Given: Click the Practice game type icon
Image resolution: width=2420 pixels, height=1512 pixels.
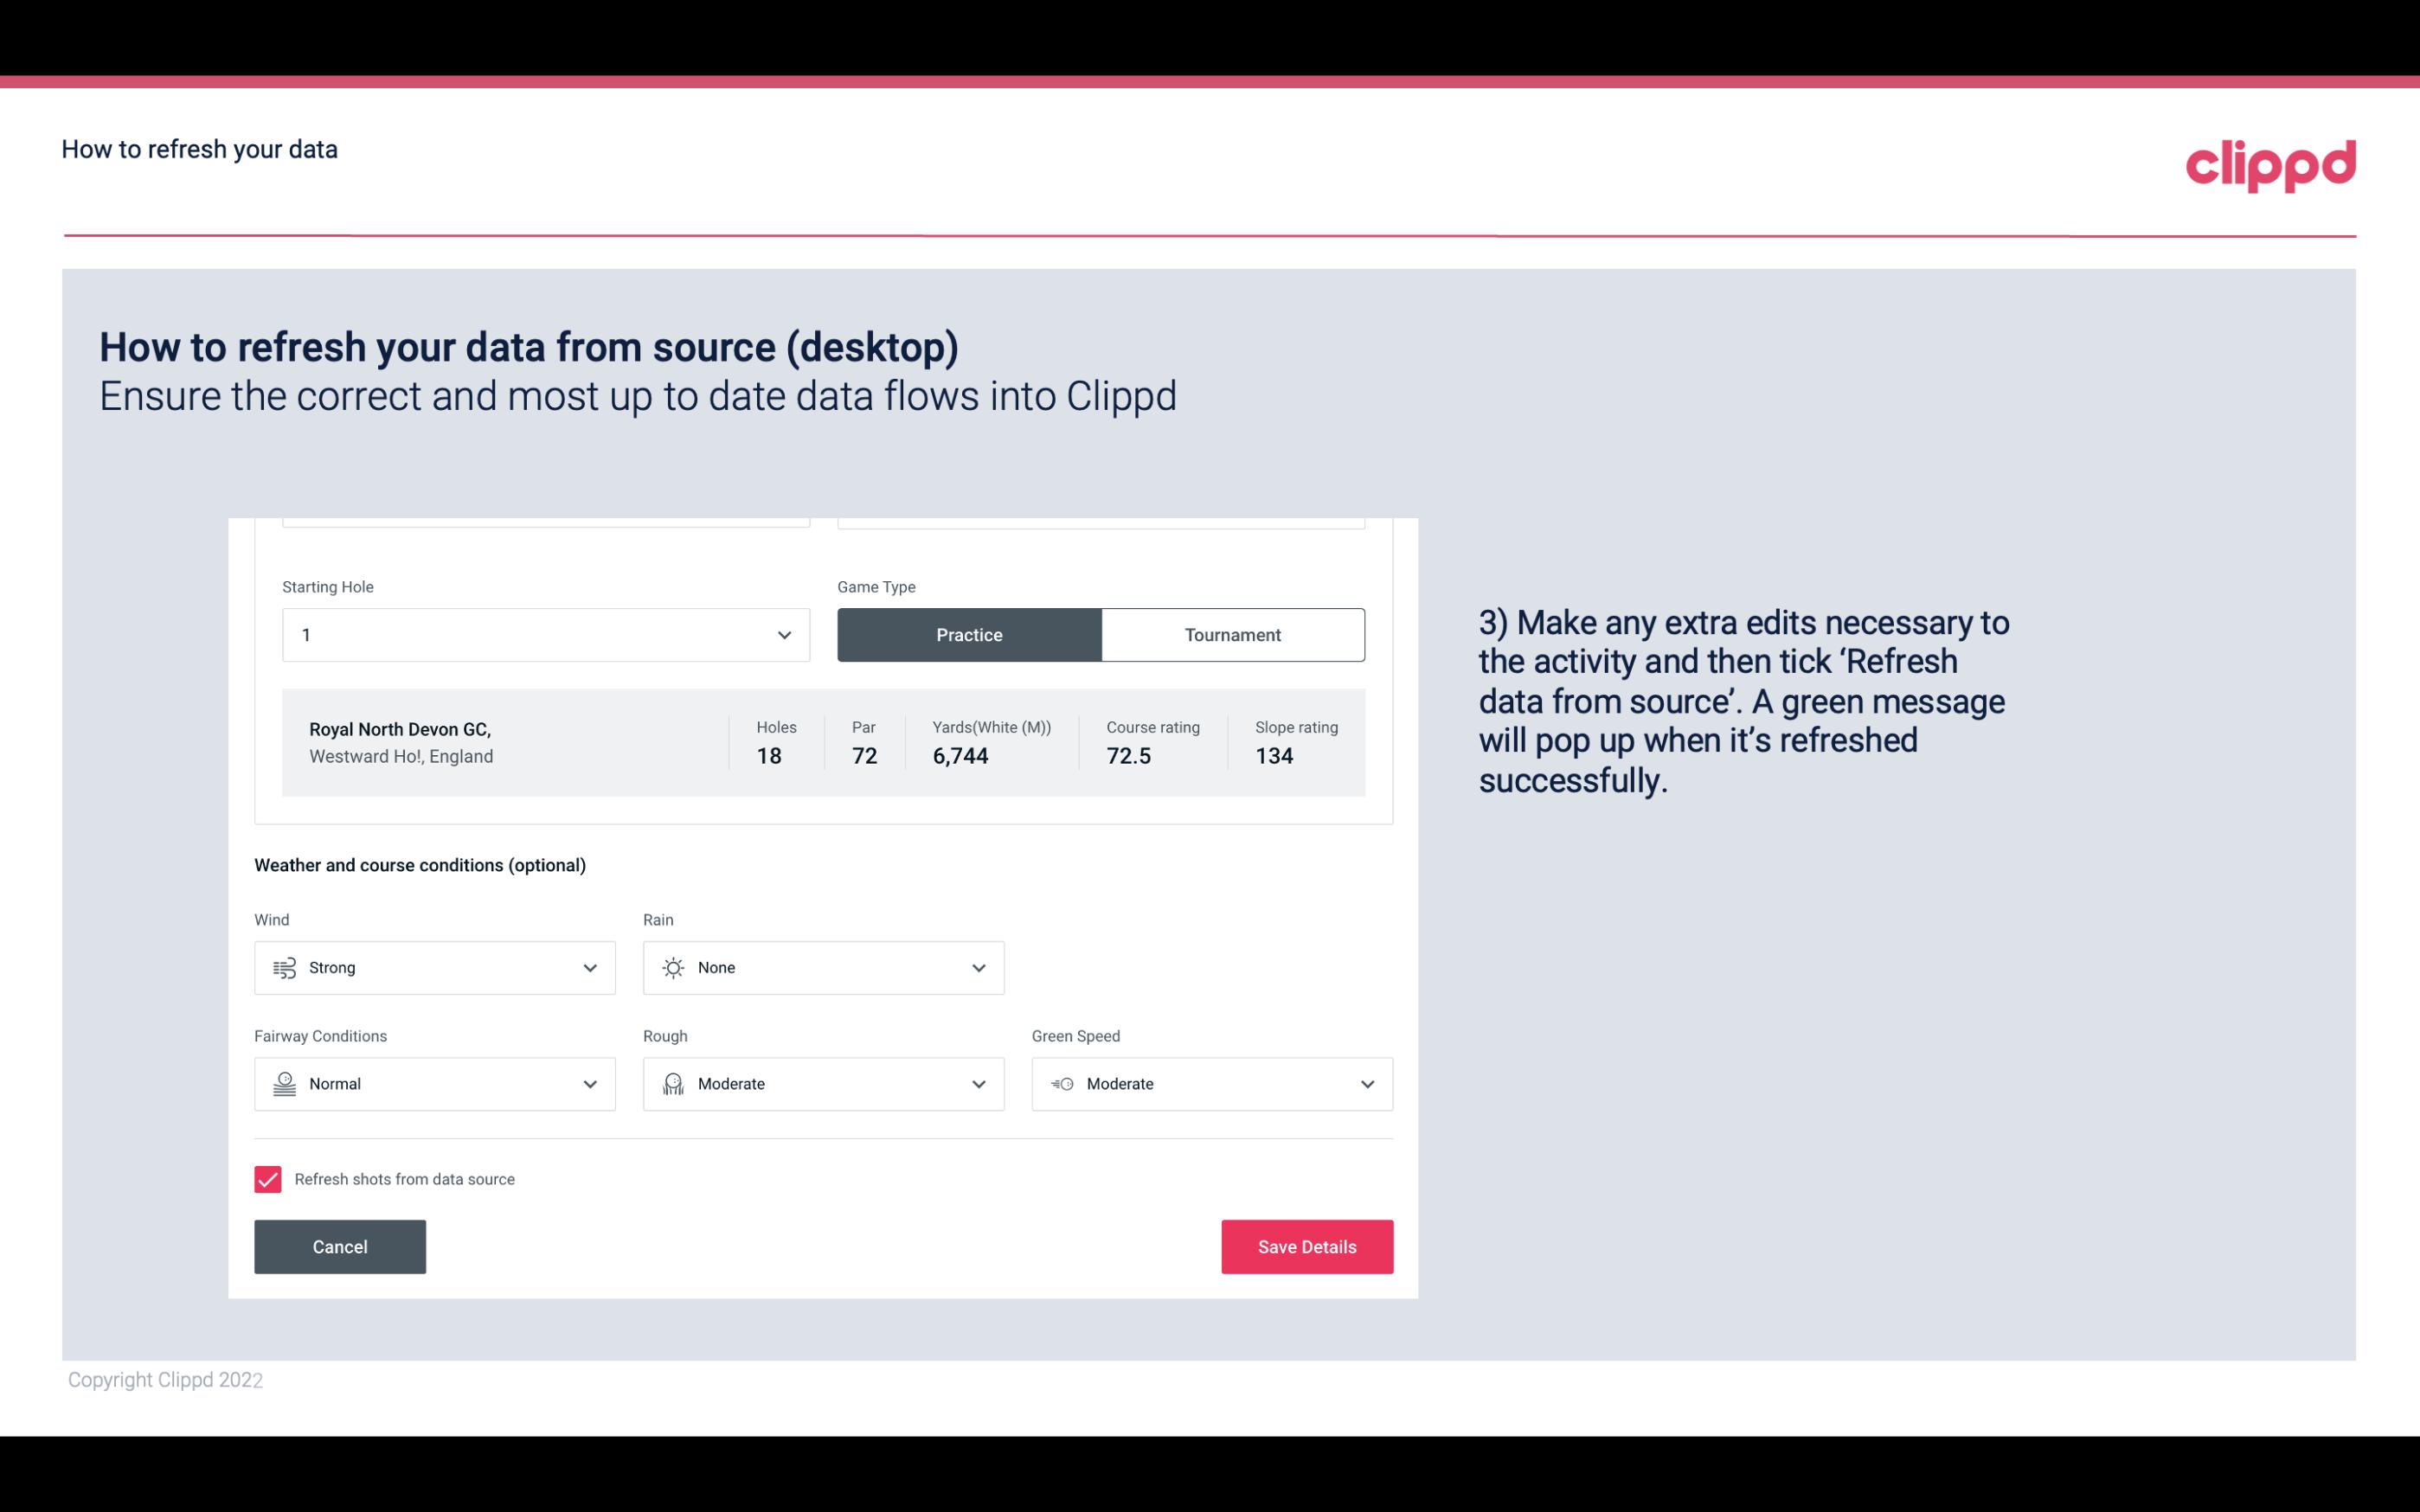Looking at the screenshot, I should 969,634.
